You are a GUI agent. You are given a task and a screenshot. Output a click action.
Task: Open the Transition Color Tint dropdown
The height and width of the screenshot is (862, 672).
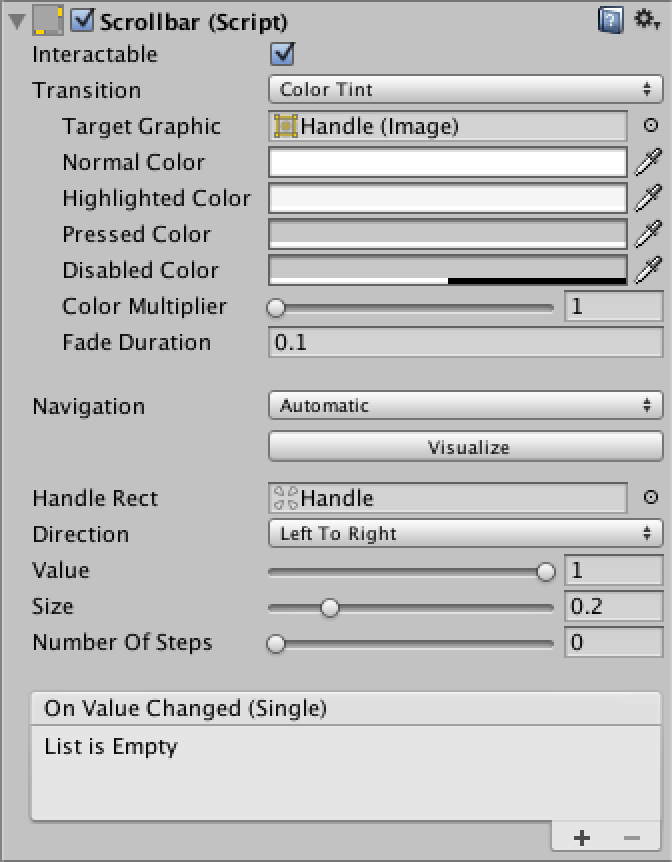(x=465, y=90)
